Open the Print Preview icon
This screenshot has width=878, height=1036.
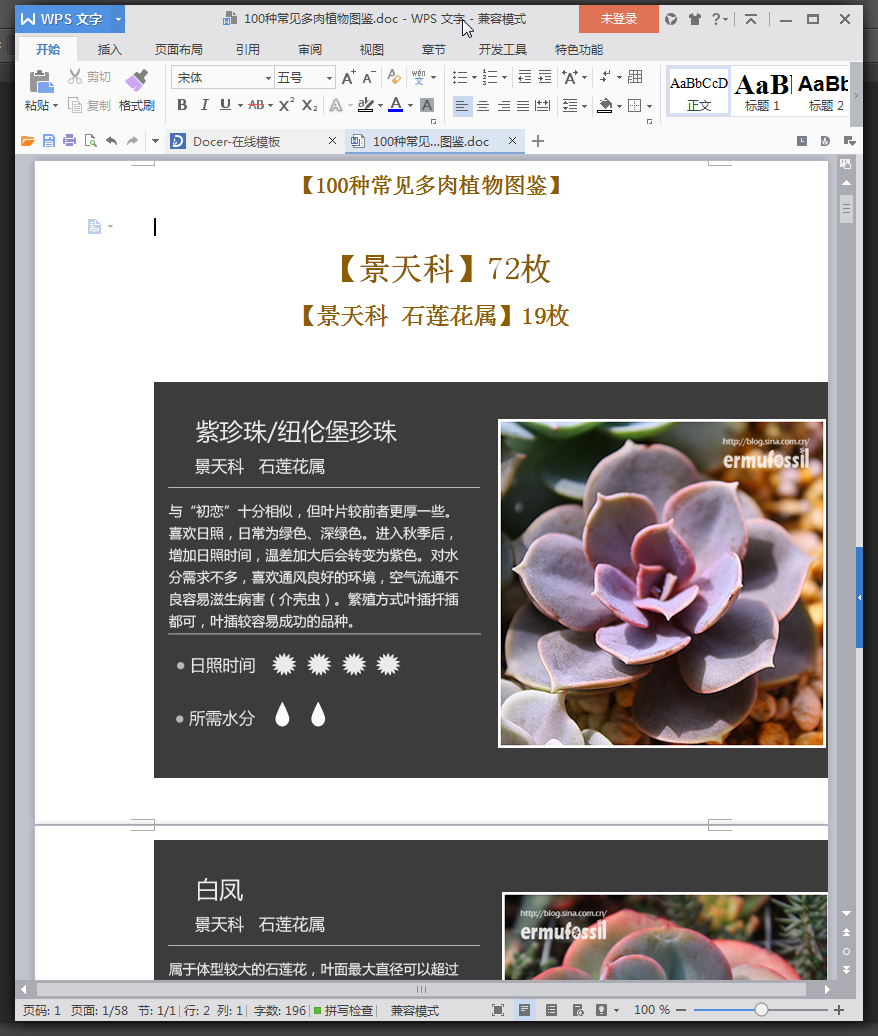[88, 141]
